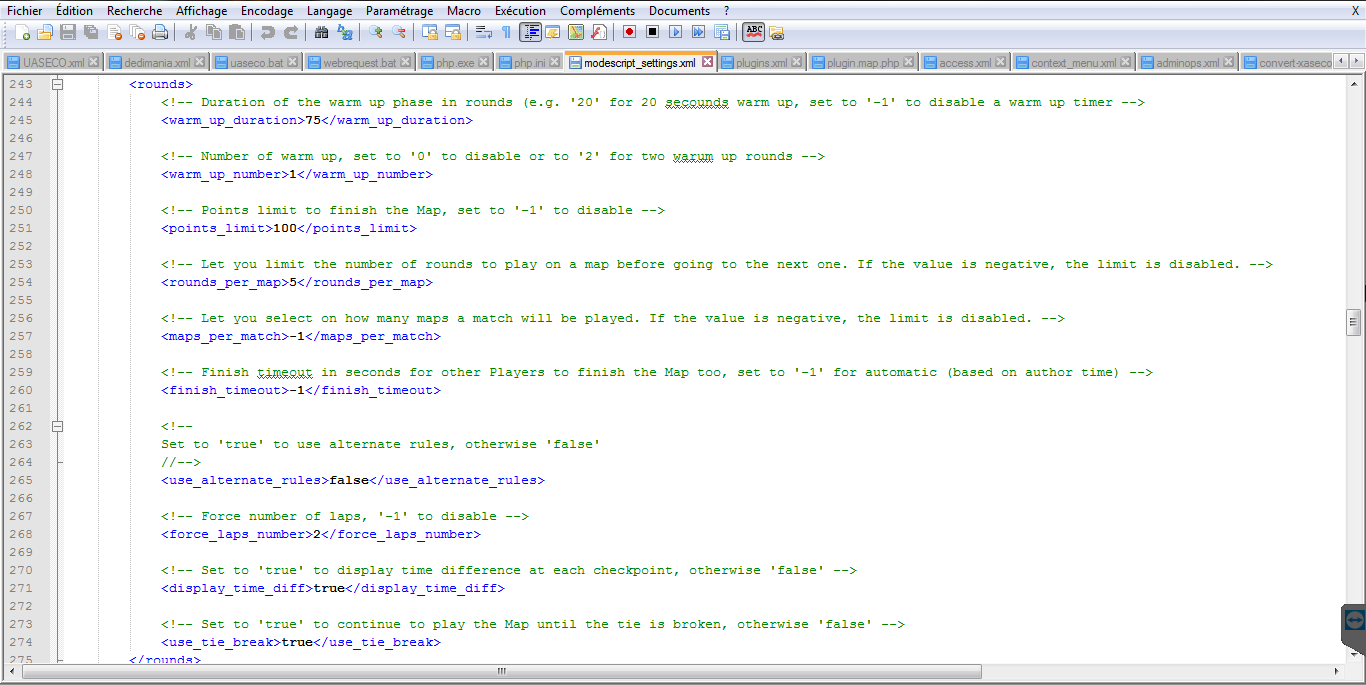Play back the recorded macro
The height and width of the screenshot is (685, 1366).
(675, 32)
